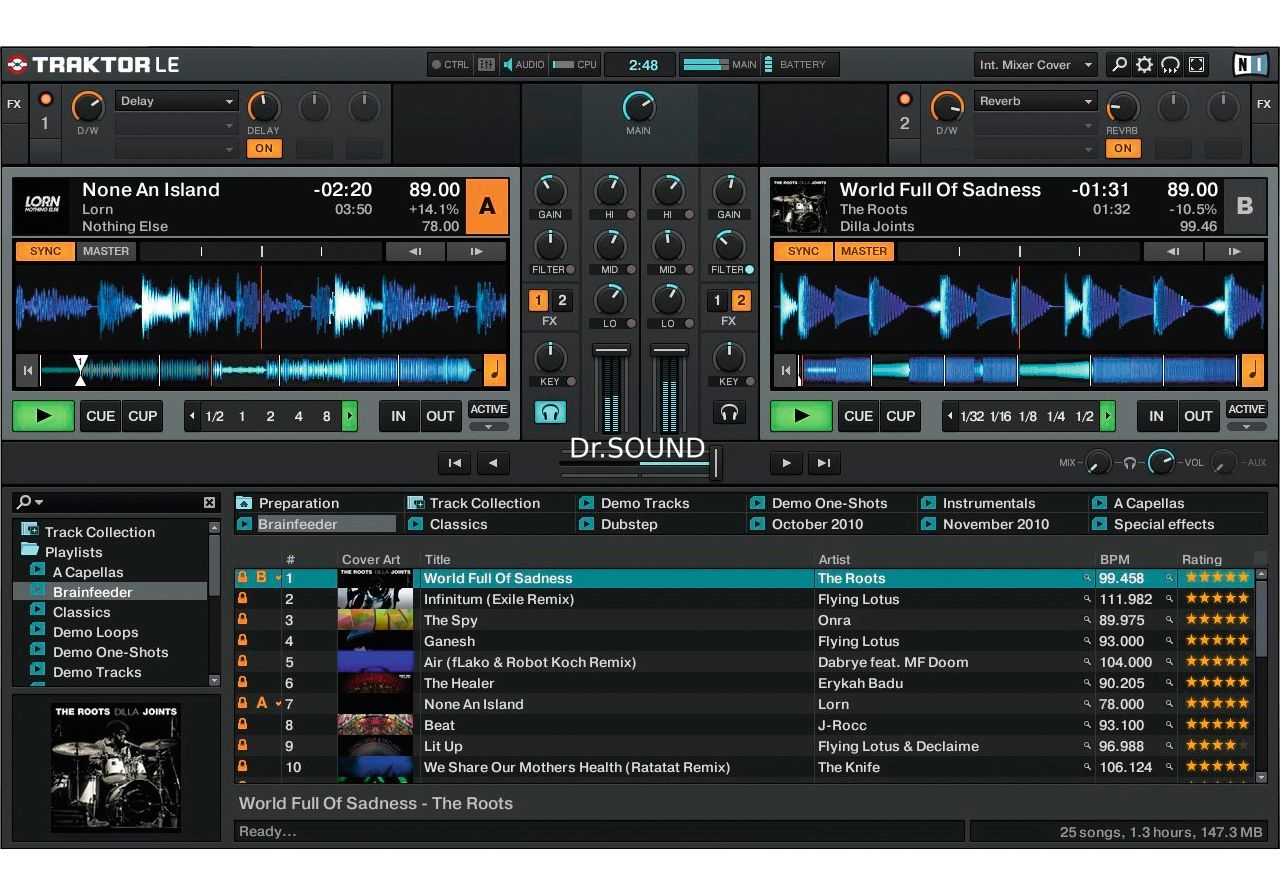Jump to previous track in browser transport

(454, 463)
